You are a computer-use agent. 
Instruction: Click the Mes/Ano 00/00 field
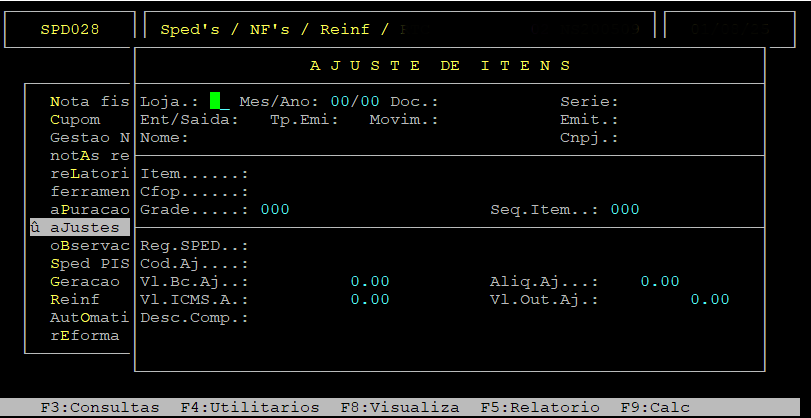point(355,101)
